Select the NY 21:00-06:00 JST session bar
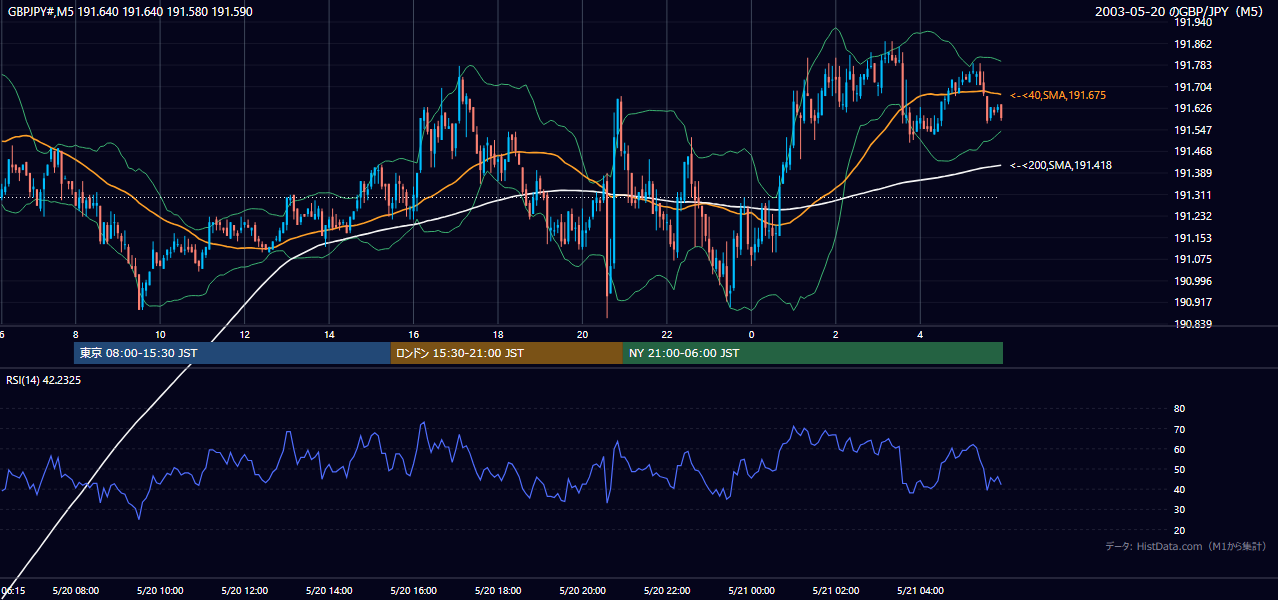The height and width of the screenshot is (600, 1278). (x=813, y=353)
